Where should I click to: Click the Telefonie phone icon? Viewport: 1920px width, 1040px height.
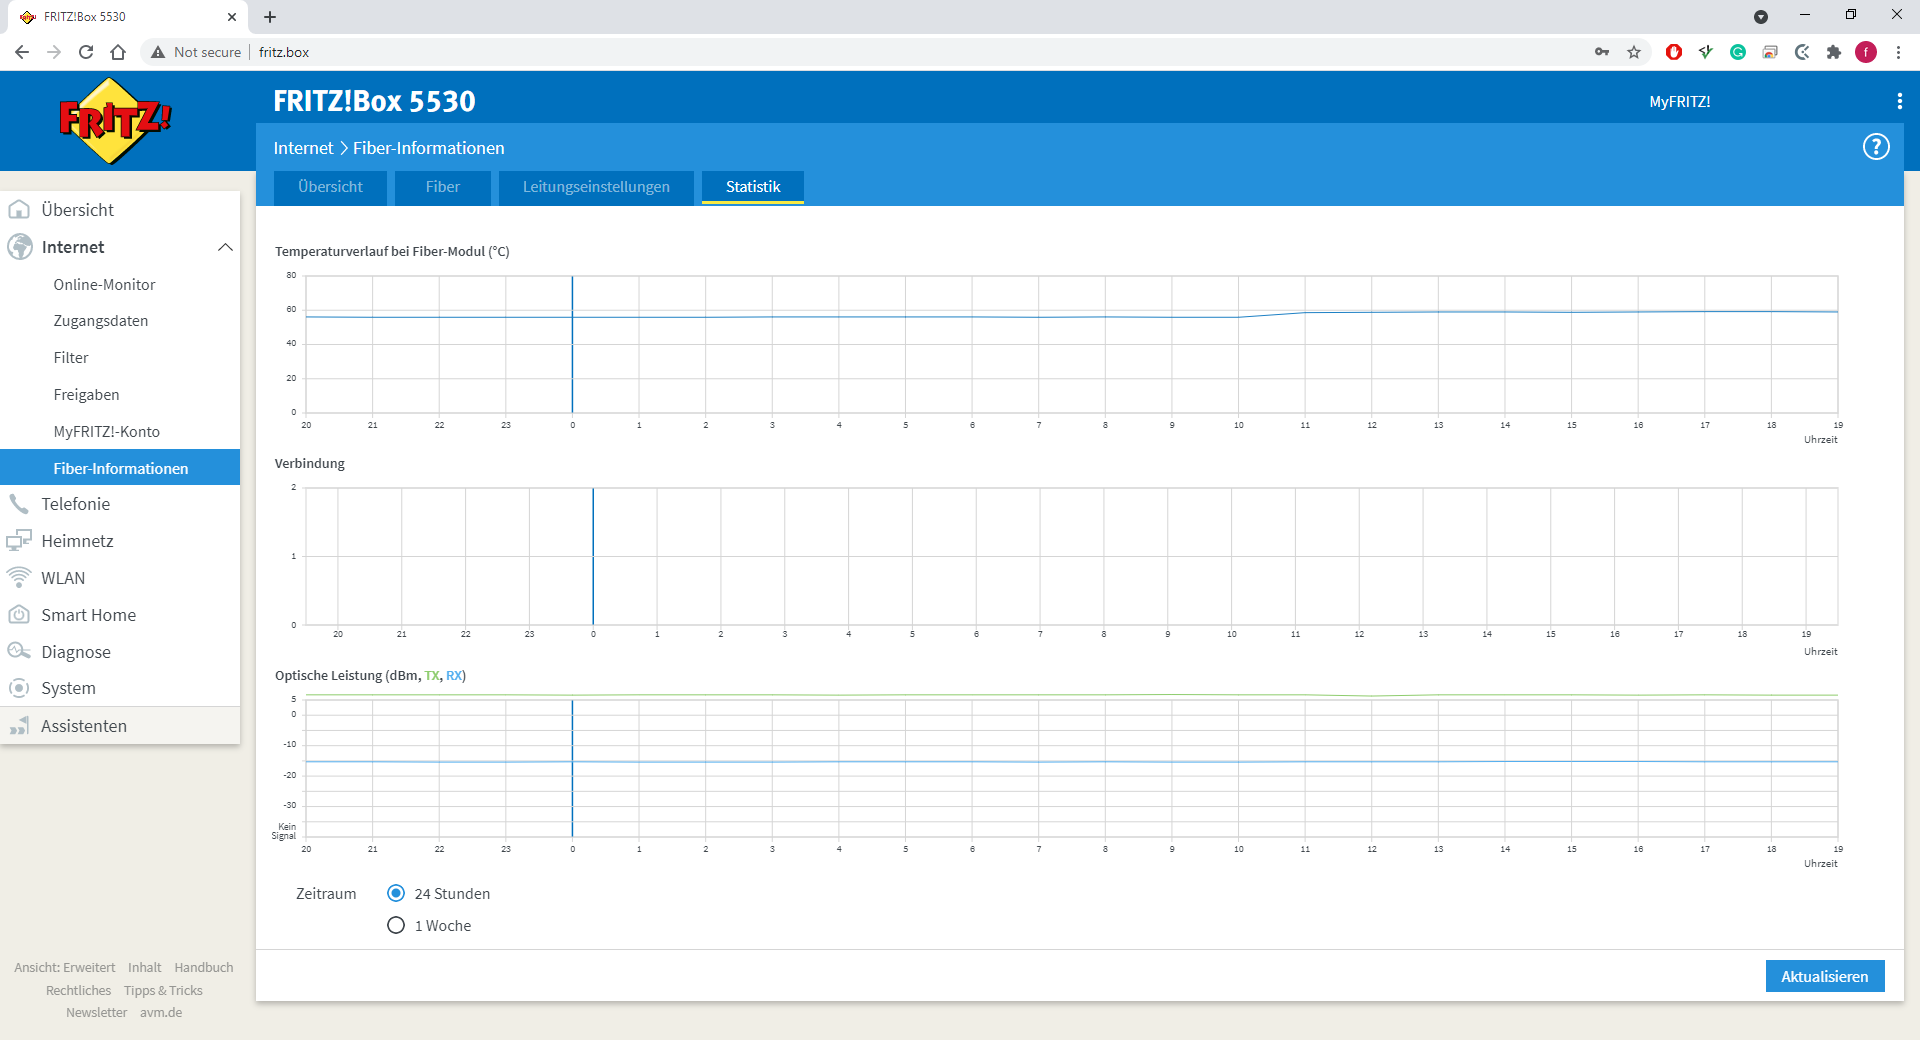point(19,504)
